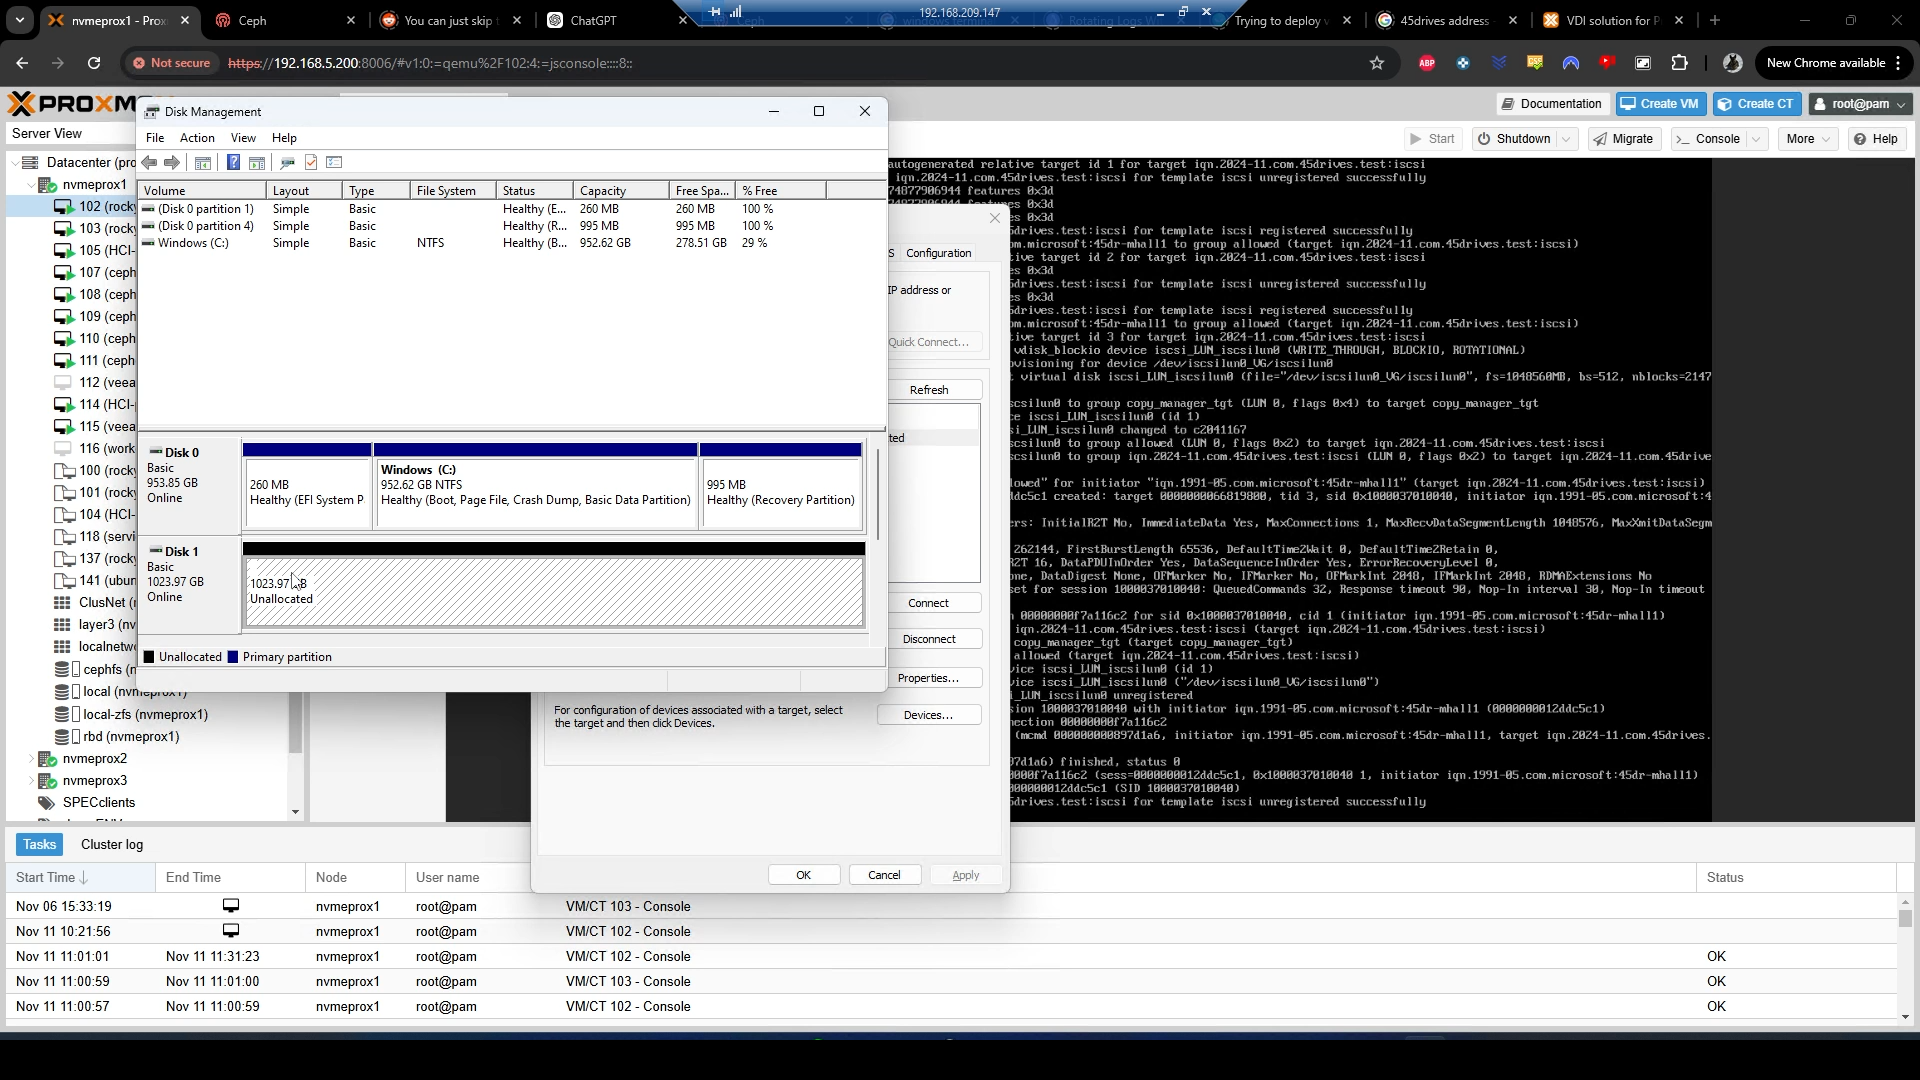Open the Shutdown dropdown arrow
The height and width of the screenshot is (1080, 1920).
point(1567,139)
